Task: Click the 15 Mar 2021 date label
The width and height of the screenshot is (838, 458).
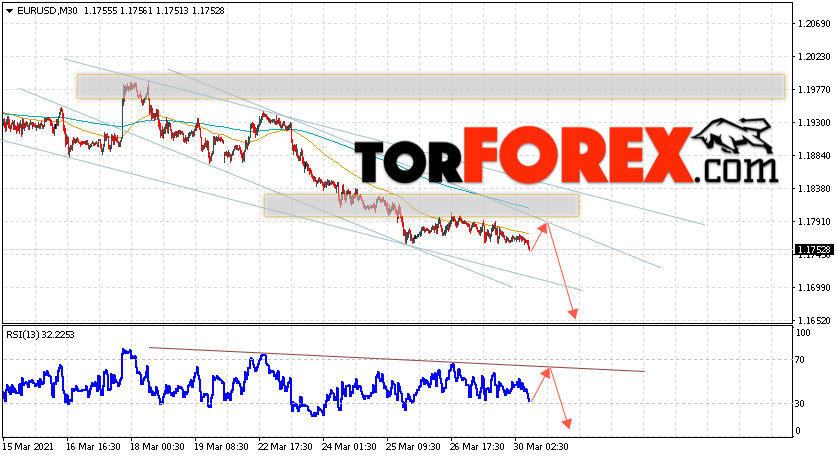Action: click(29, 446)
